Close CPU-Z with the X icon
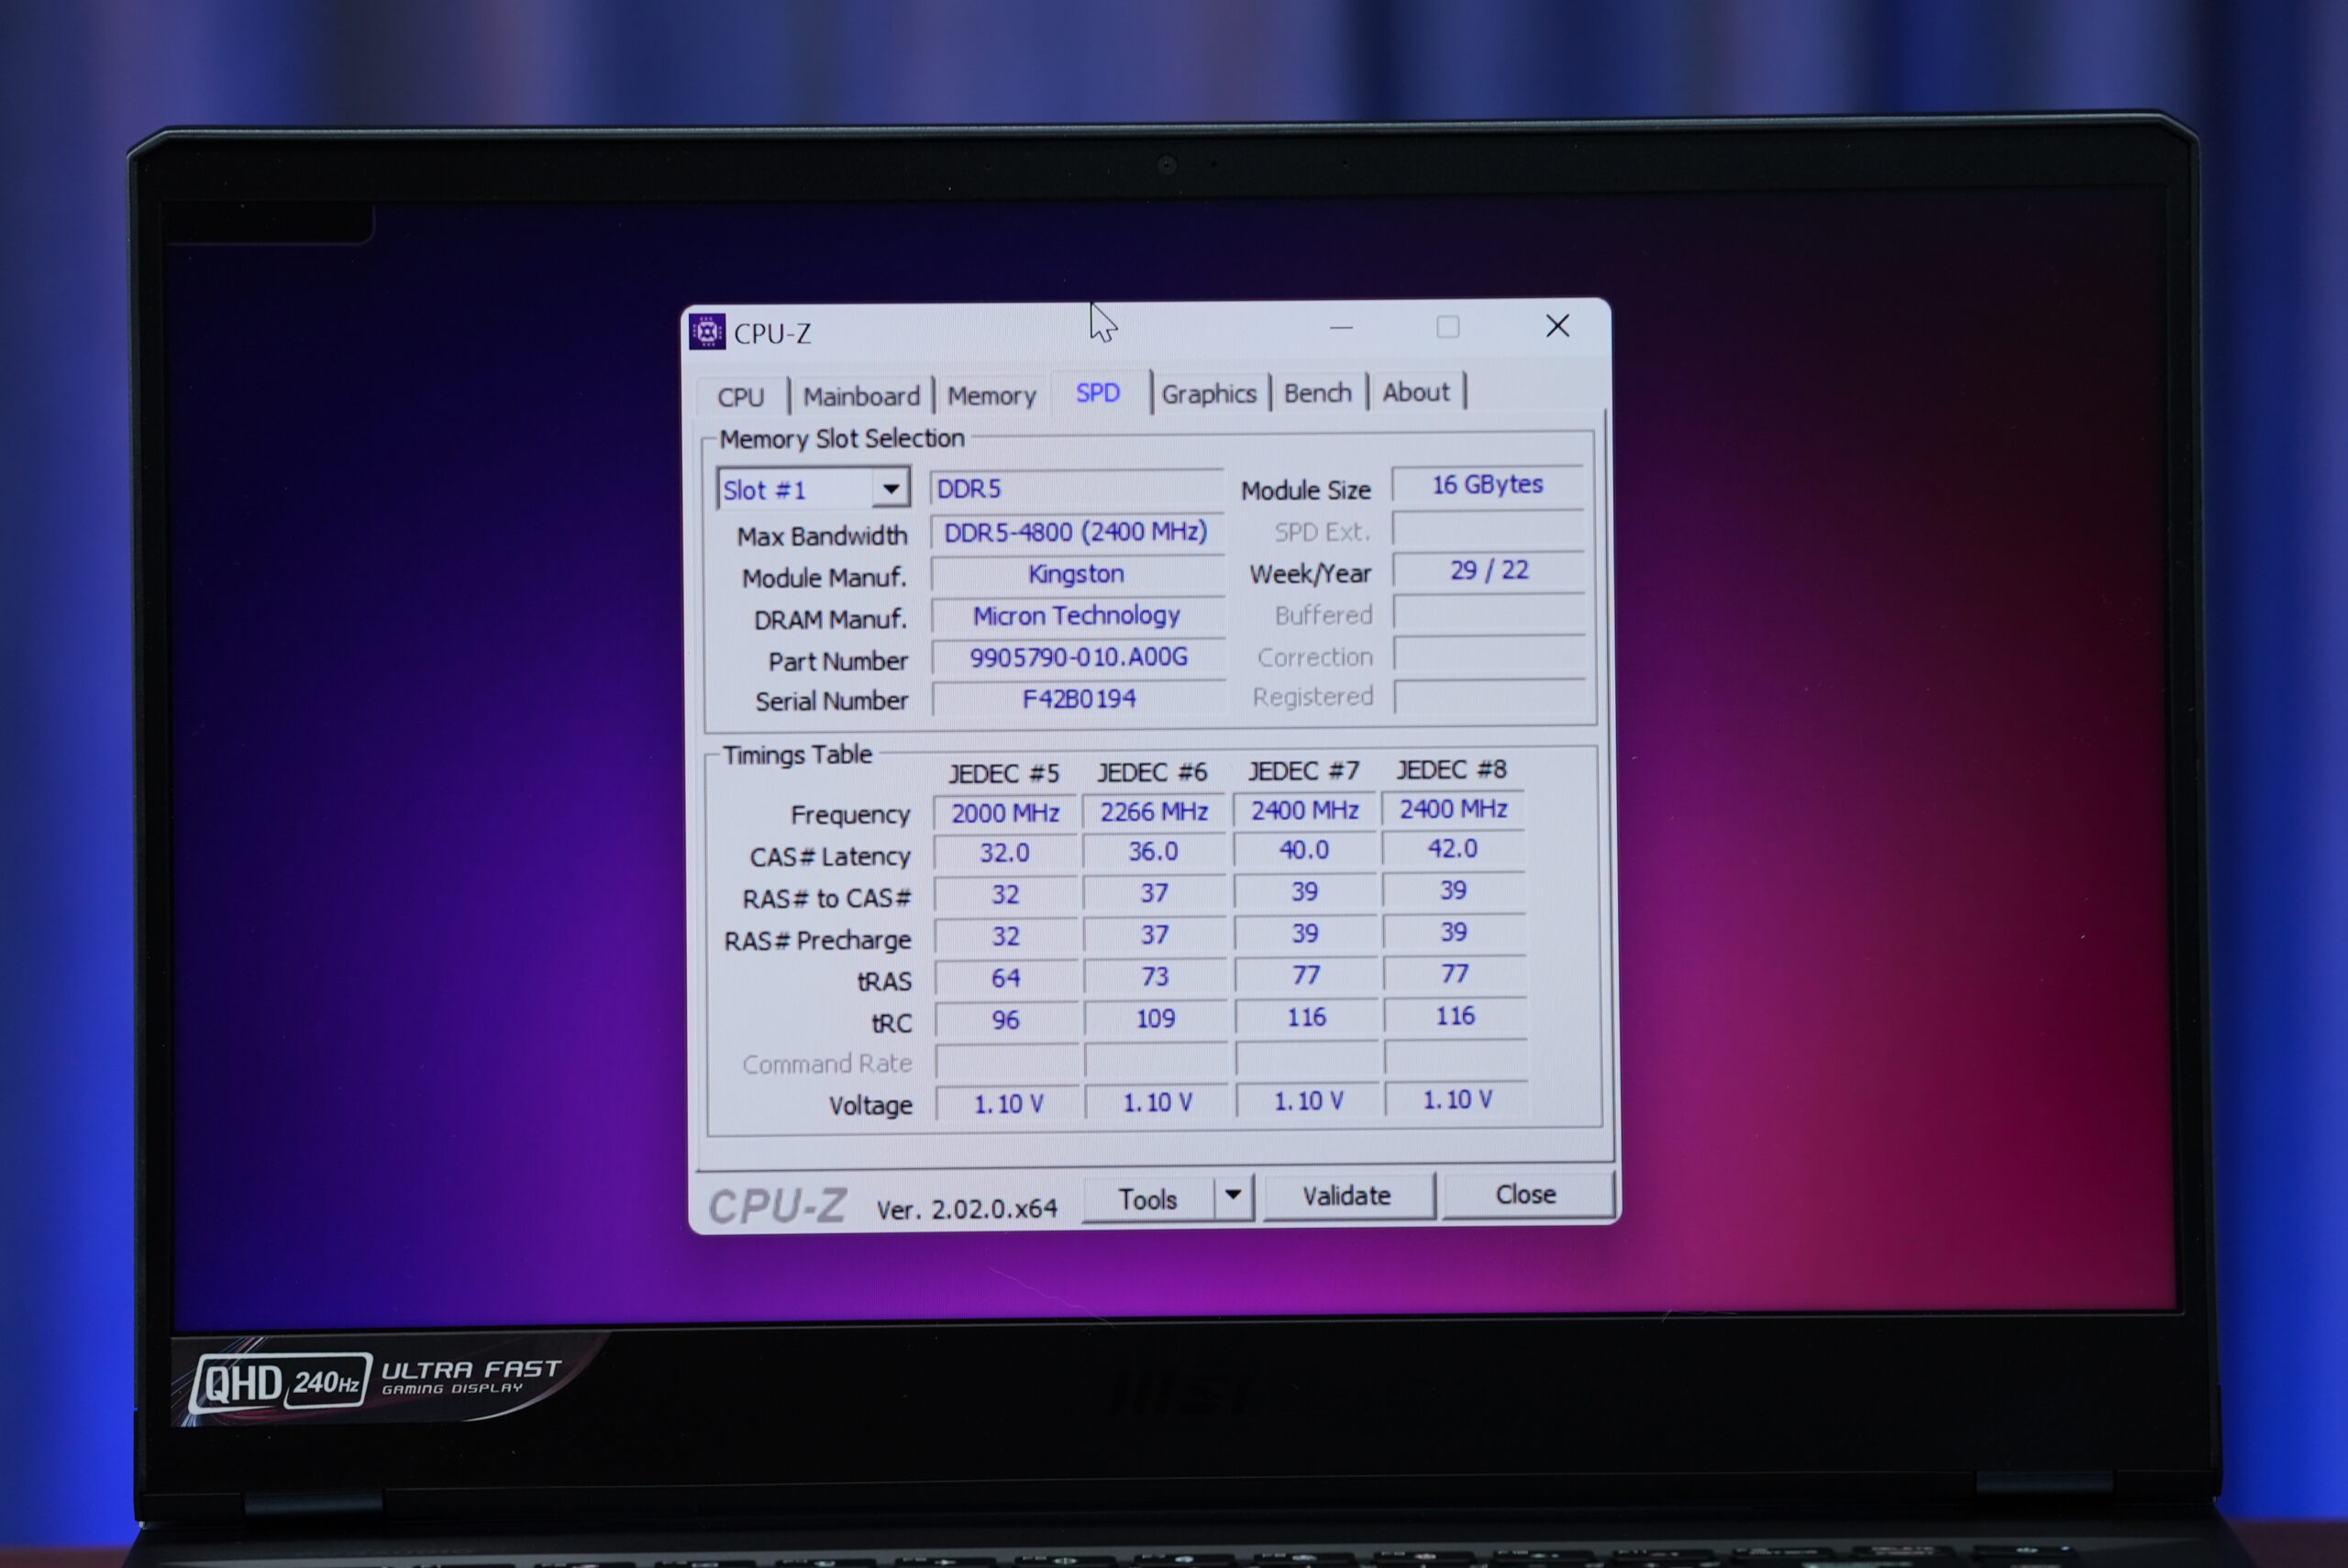 1557,326
